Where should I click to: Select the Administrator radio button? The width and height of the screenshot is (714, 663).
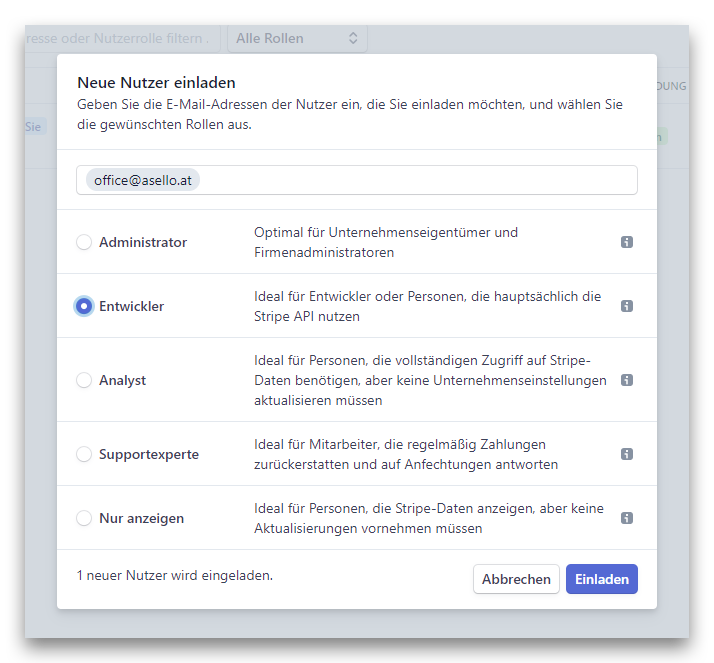coord(84,242)
